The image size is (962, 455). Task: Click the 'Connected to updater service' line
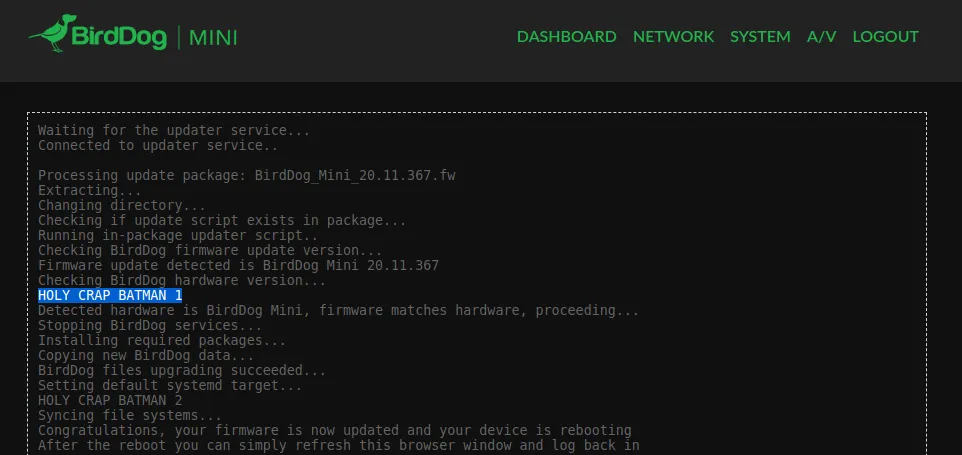[158, 145]
